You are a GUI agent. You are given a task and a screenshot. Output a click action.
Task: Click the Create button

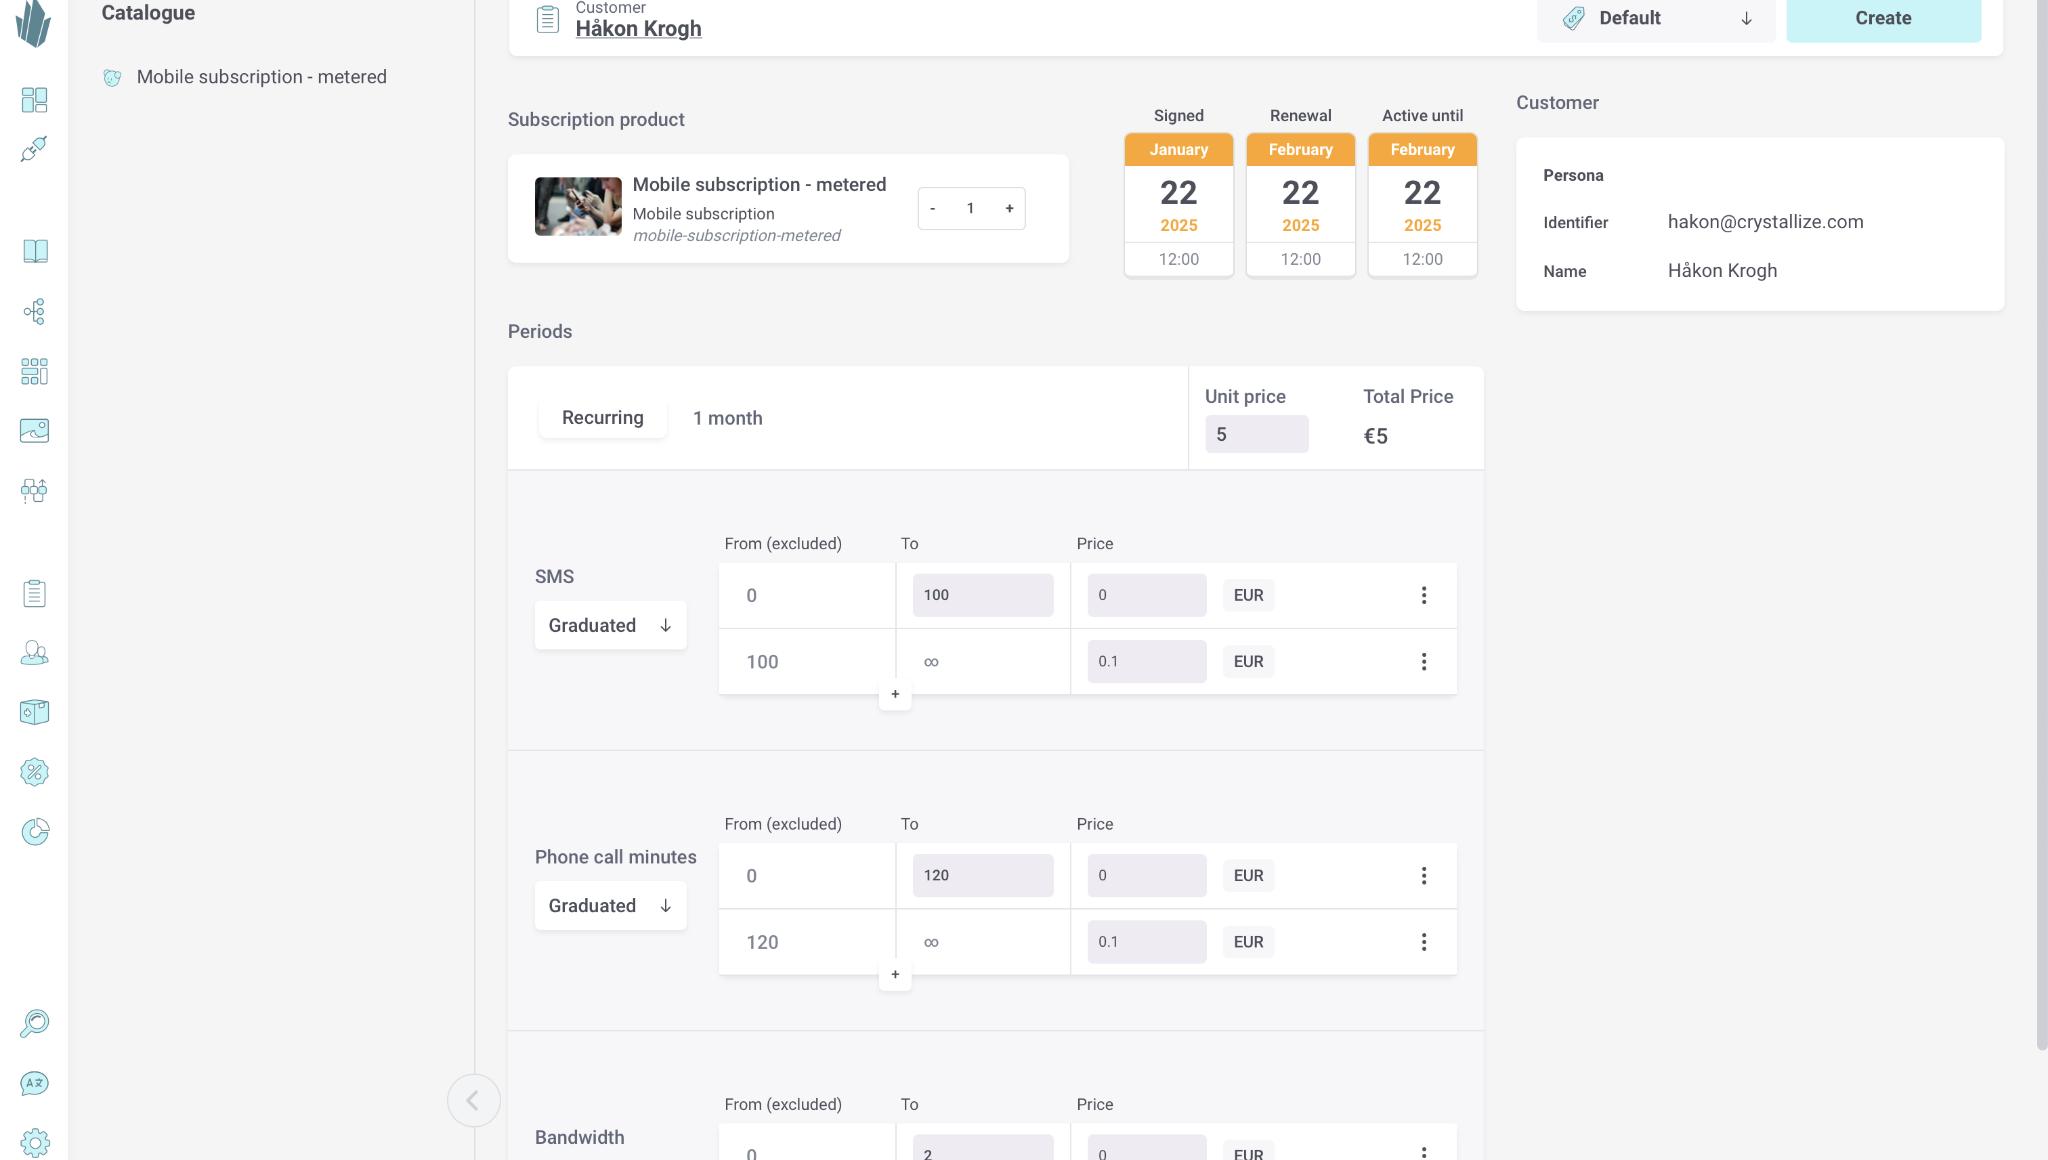[1883, 19]
